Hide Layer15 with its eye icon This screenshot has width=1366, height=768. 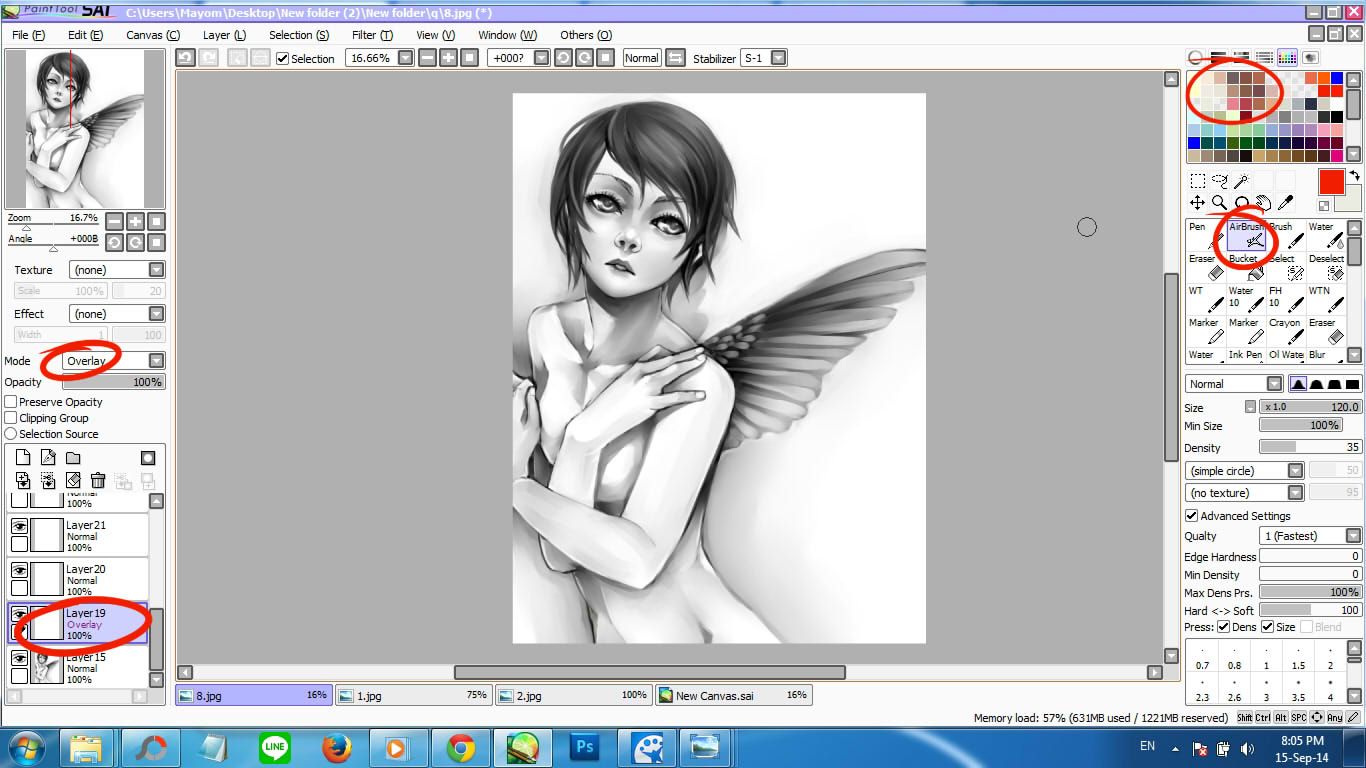19,658
